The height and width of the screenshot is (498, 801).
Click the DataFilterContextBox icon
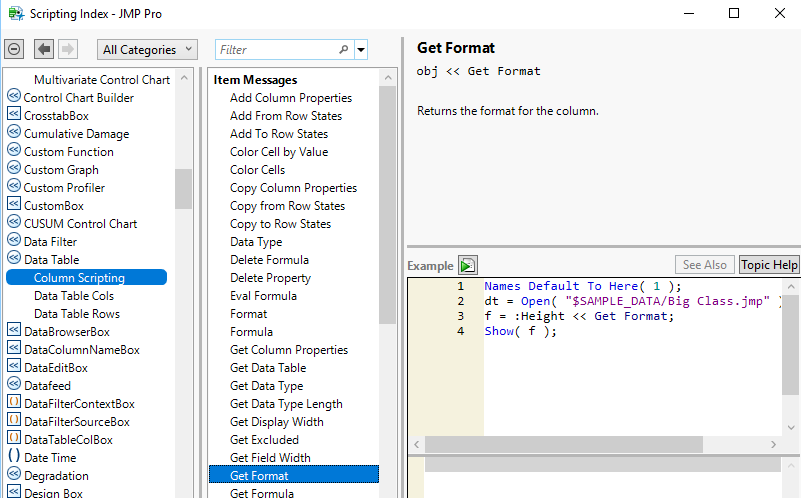point(14,401)
